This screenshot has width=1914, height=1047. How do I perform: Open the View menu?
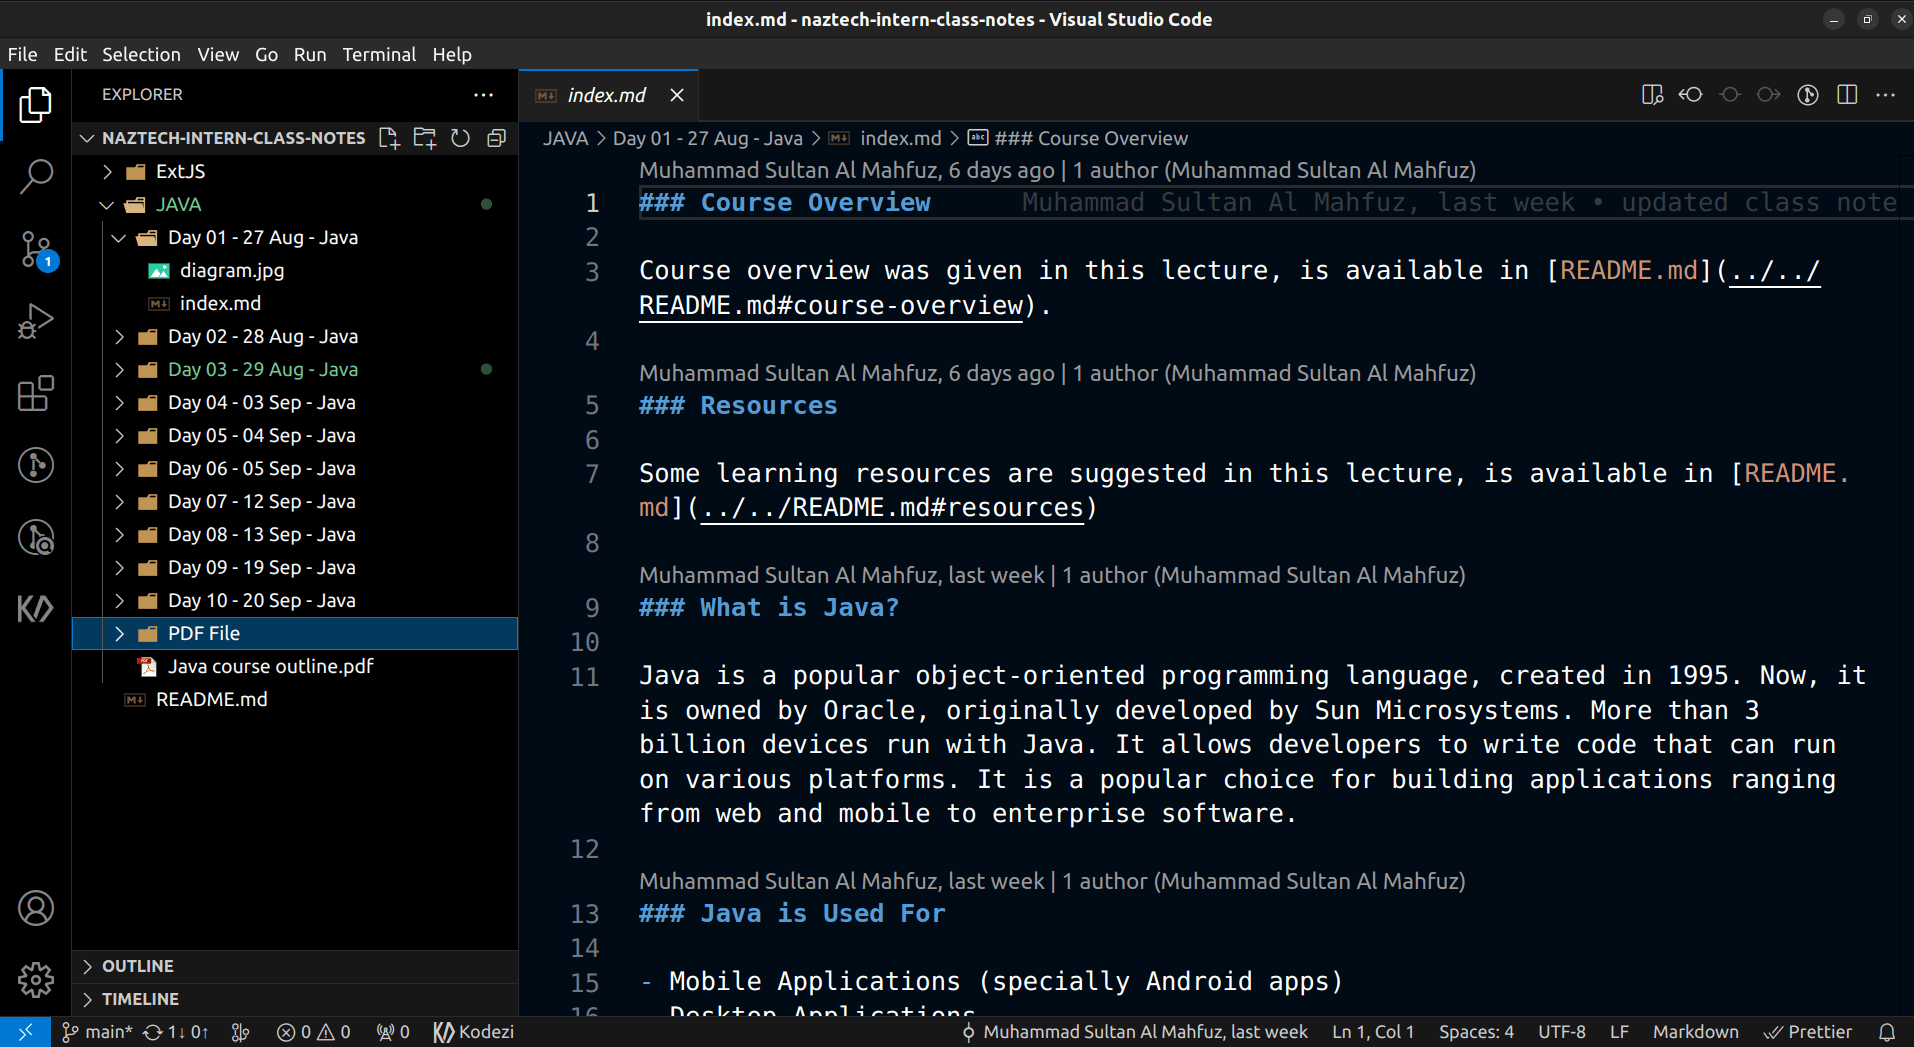pos(218,55)
